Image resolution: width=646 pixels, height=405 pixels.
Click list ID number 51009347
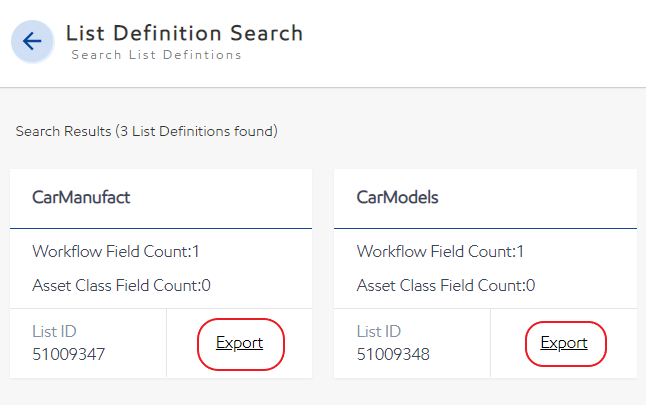click(68, 354)
